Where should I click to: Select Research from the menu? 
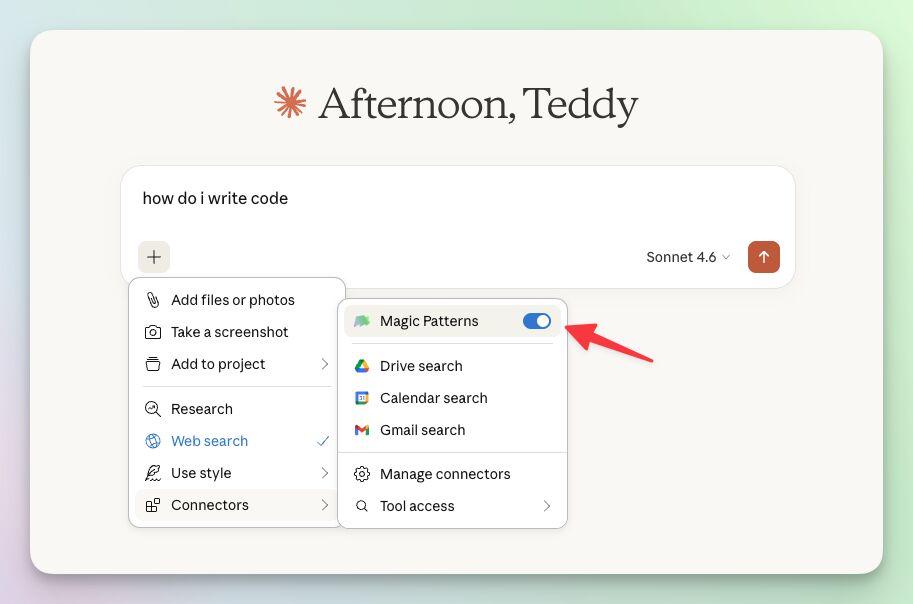(x=202, y=409)
